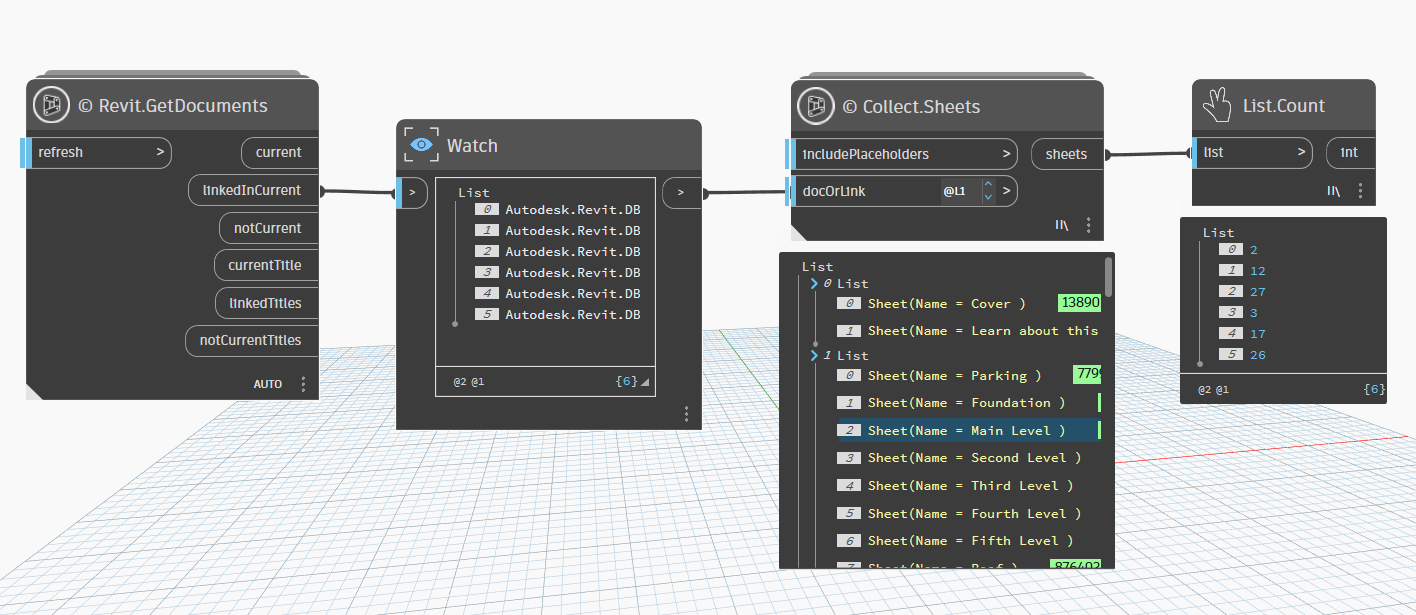Click the int output port on List.Count
The width and height of the screenshot is (1416, 615).
coord(1350,153)
